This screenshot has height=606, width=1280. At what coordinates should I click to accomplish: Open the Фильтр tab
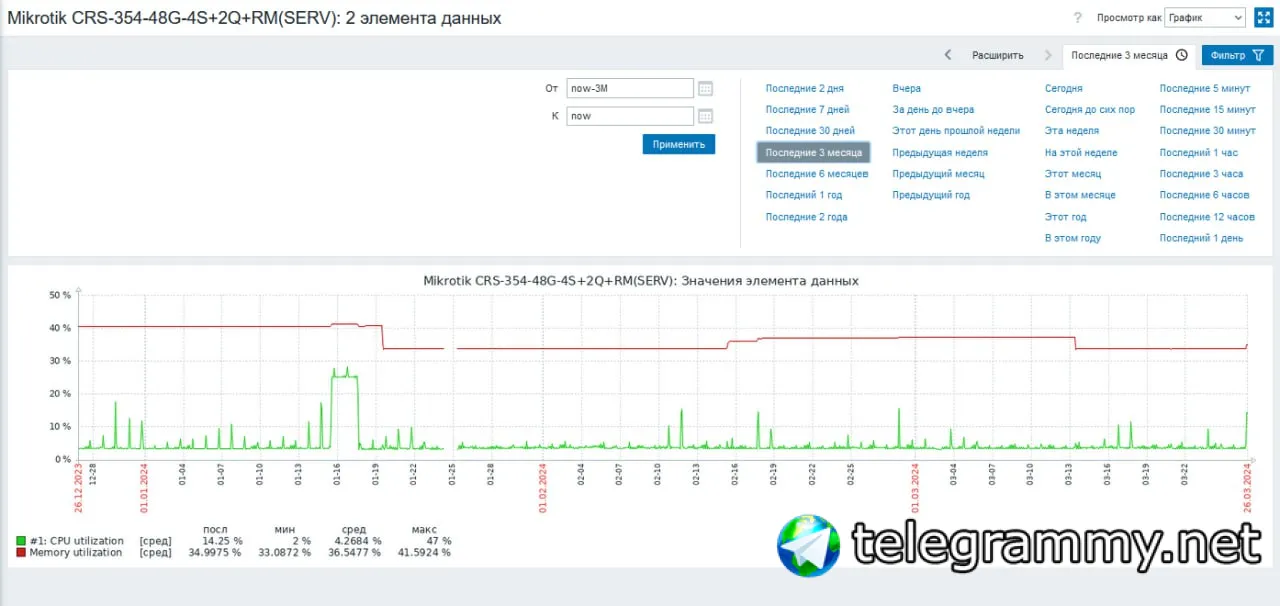[x=1237, y=55]
